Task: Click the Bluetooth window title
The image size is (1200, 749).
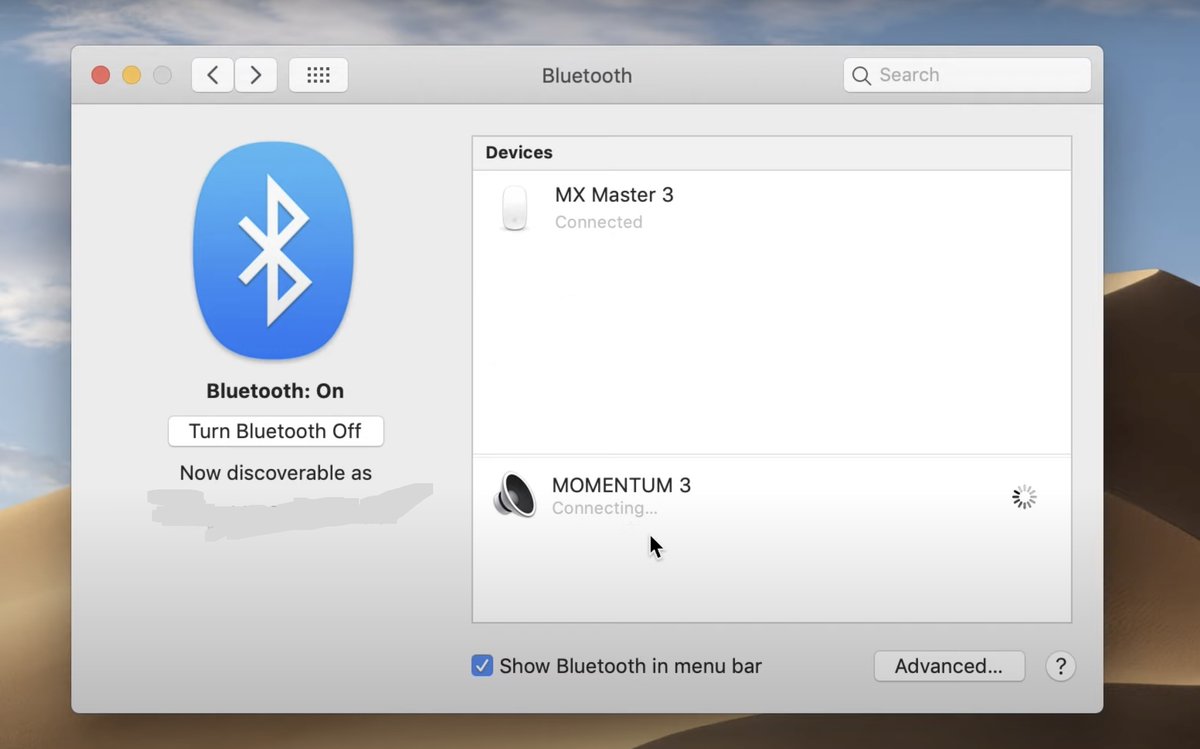Action: (587, 76)
